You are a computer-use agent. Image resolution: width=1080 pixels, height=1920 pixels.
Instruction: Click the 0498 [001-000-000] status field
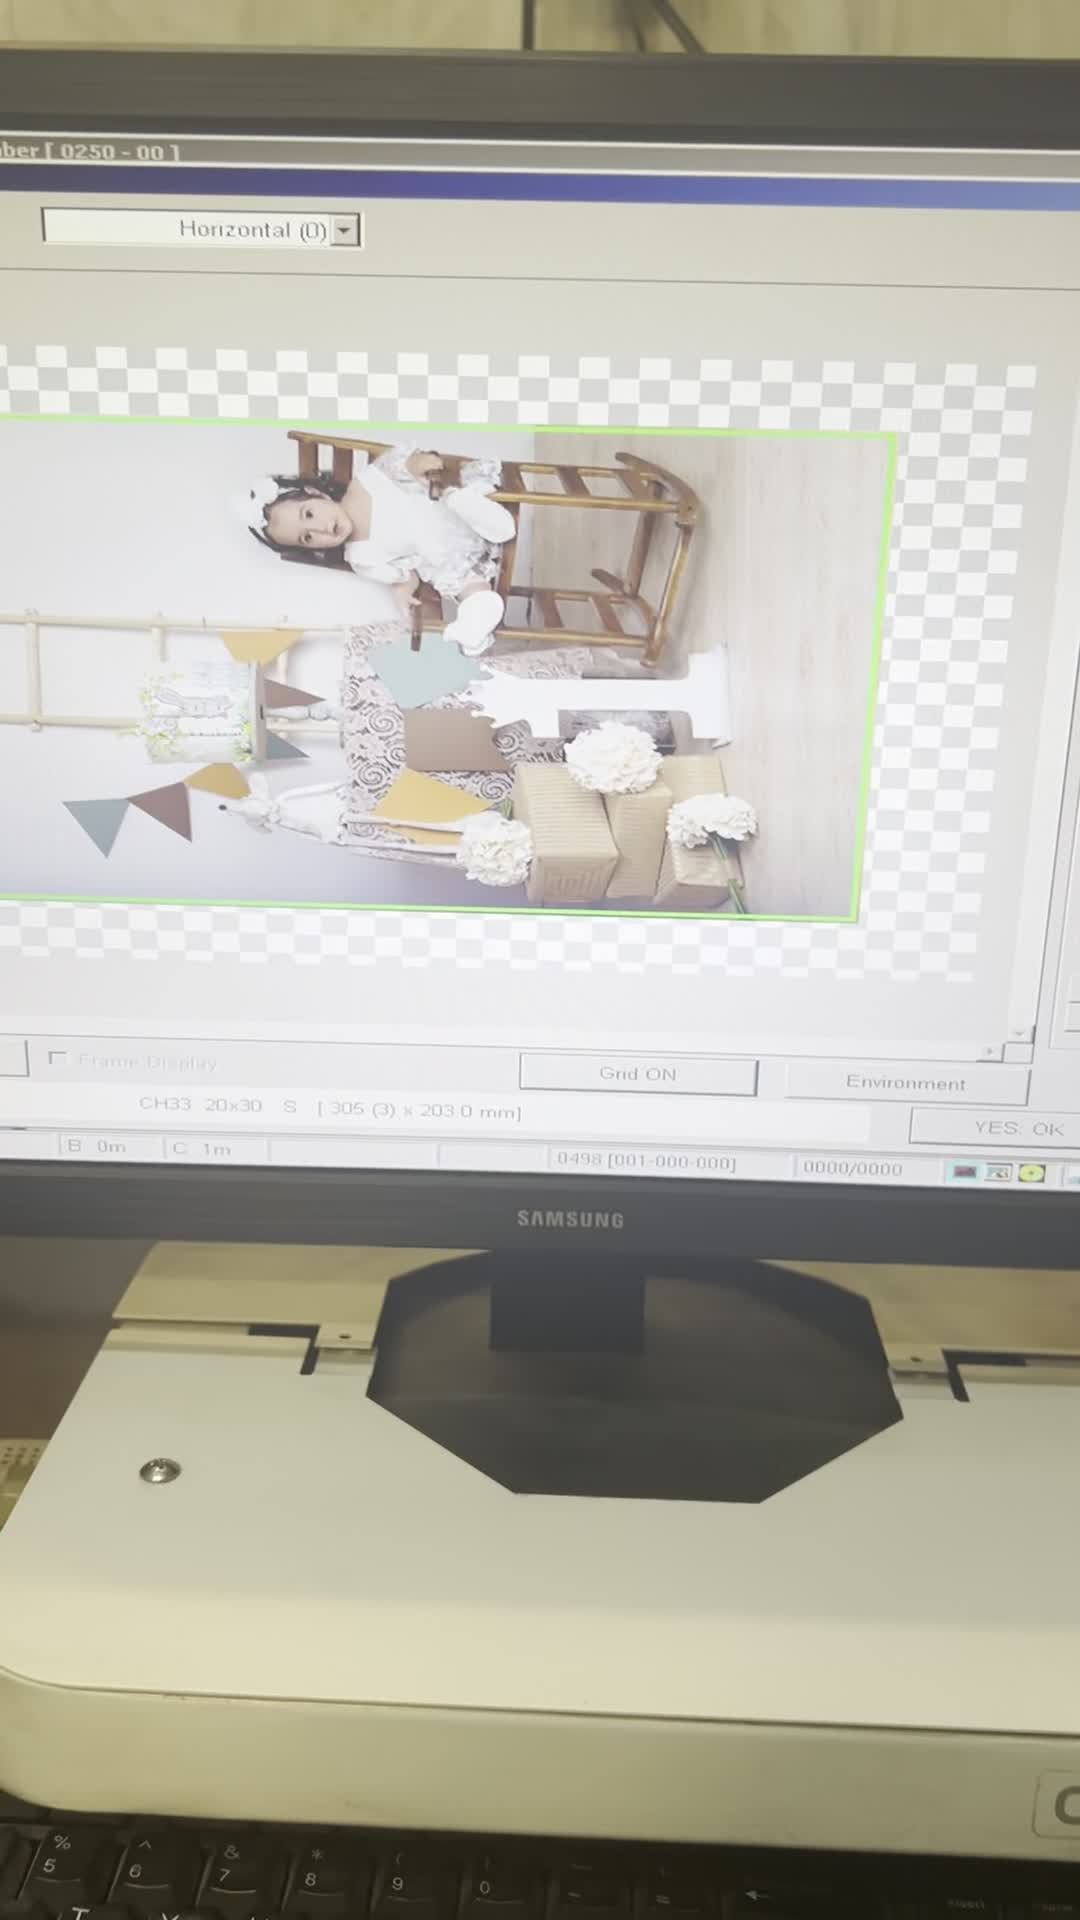pos(646,1161)
